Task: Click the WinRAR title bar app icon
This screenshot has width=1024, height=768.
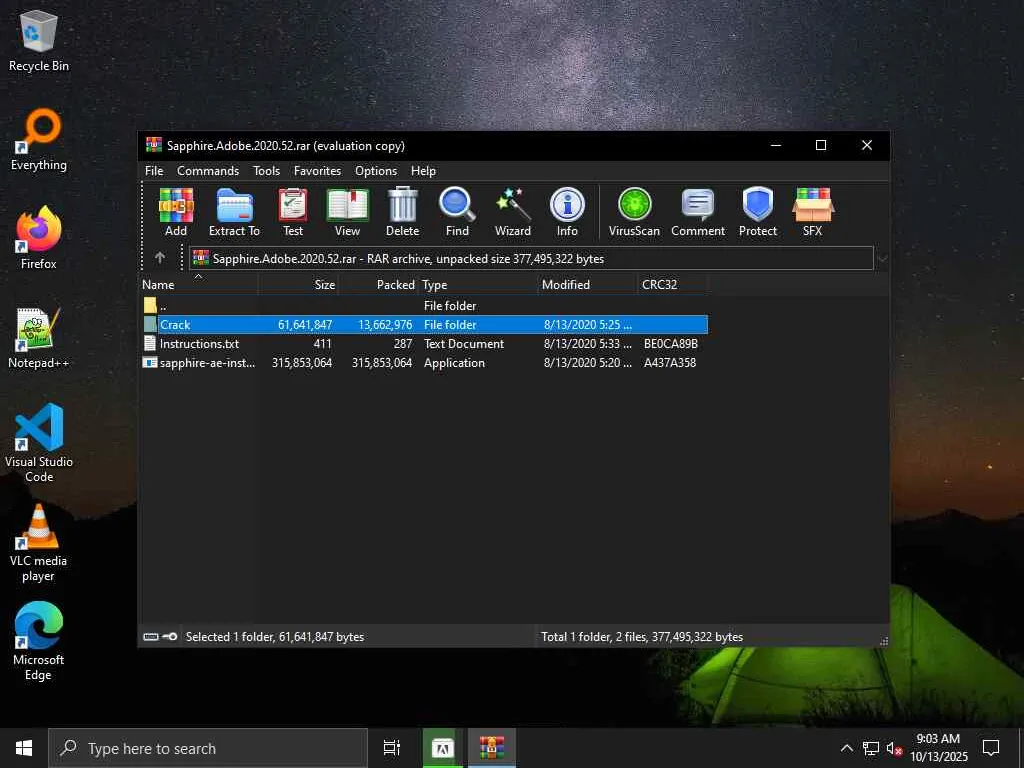Action: click(x=153, y=144)
